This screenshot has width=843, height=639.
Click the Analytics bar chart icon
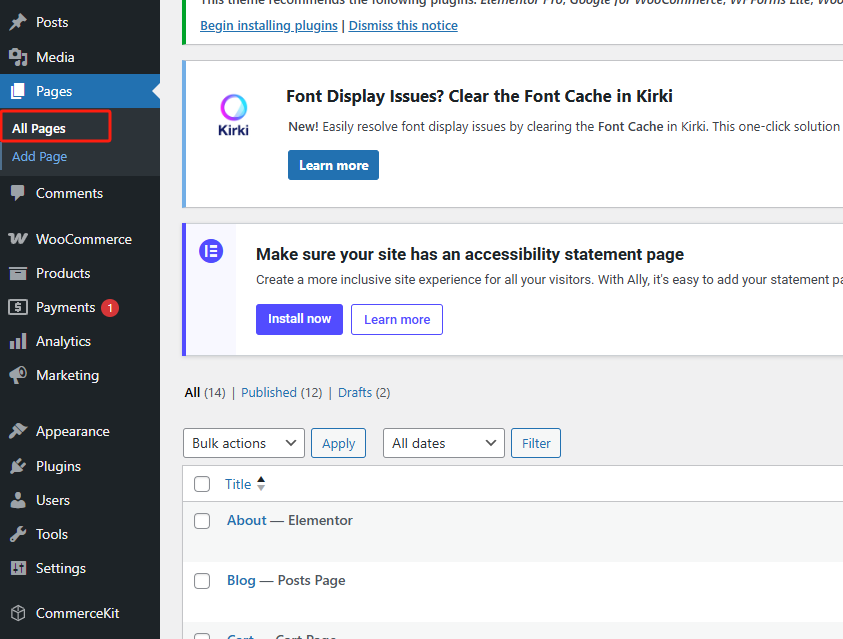coord(18,341)
